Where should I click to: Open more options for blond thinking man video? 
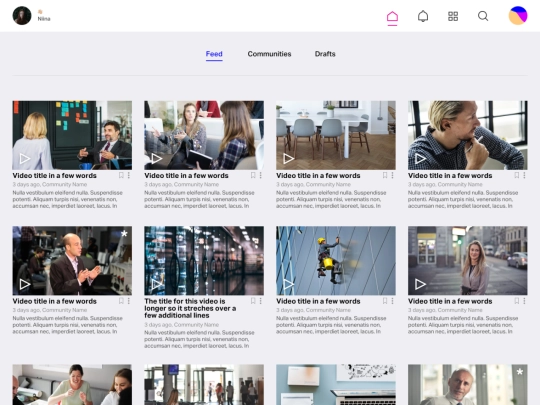525,175
